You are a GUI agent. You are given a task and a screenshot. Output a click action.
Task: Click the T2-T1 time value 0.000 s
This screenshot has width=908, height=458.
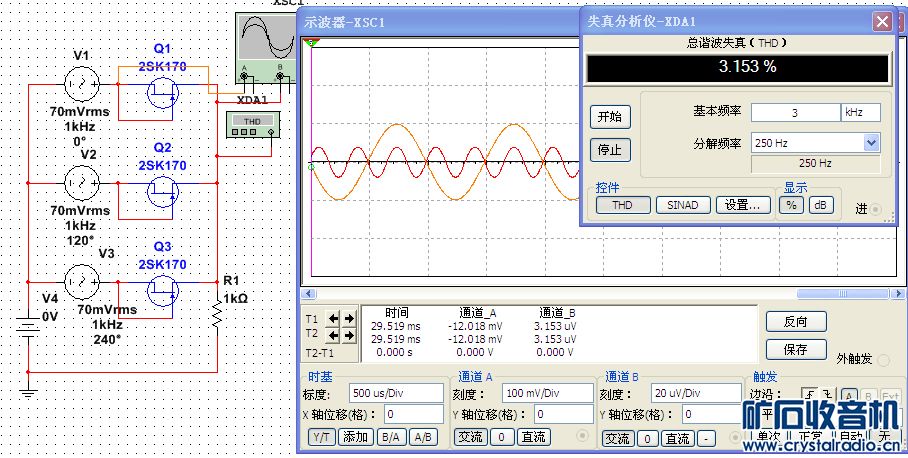[x=393, y=352]
